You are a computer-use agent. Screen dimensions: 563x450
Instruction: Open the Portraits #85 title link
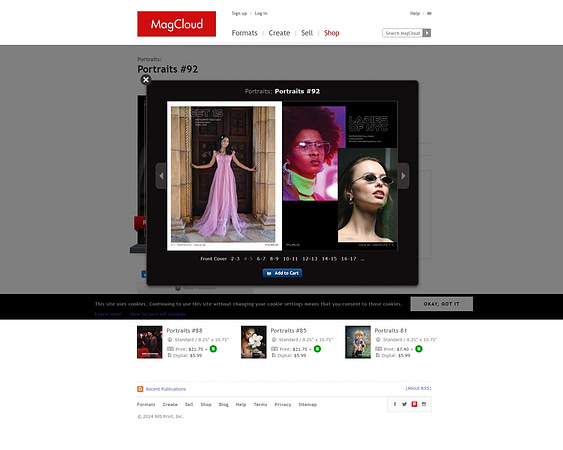pos(288,330)
